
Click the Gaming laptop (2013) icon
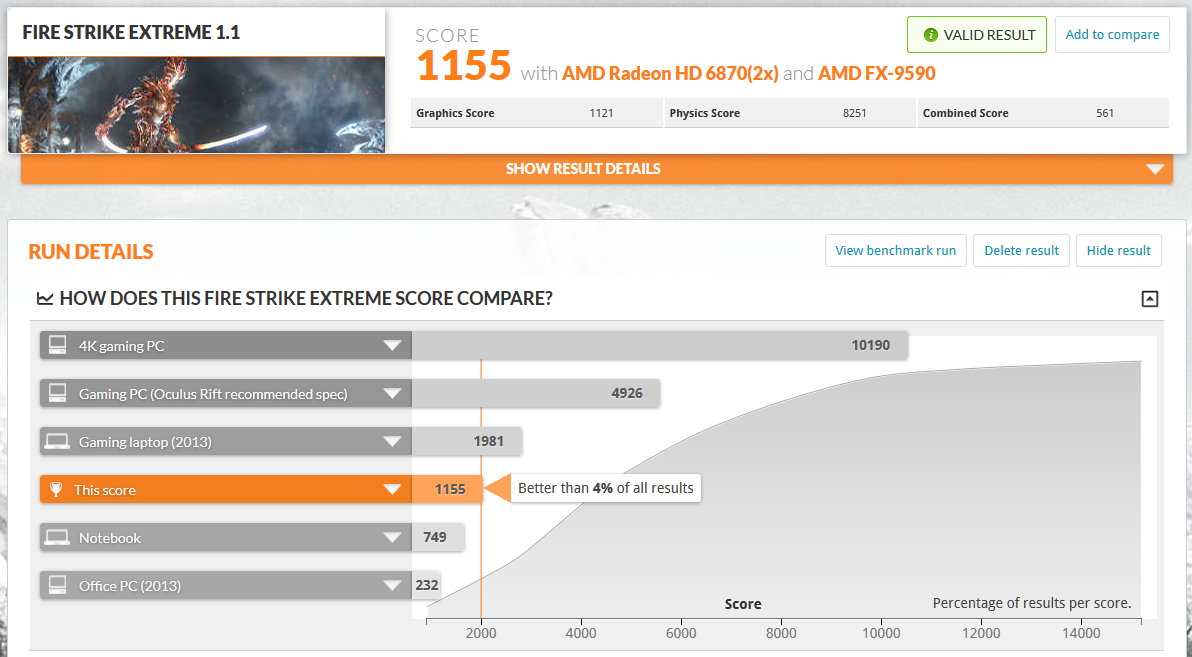click(57, 442)
